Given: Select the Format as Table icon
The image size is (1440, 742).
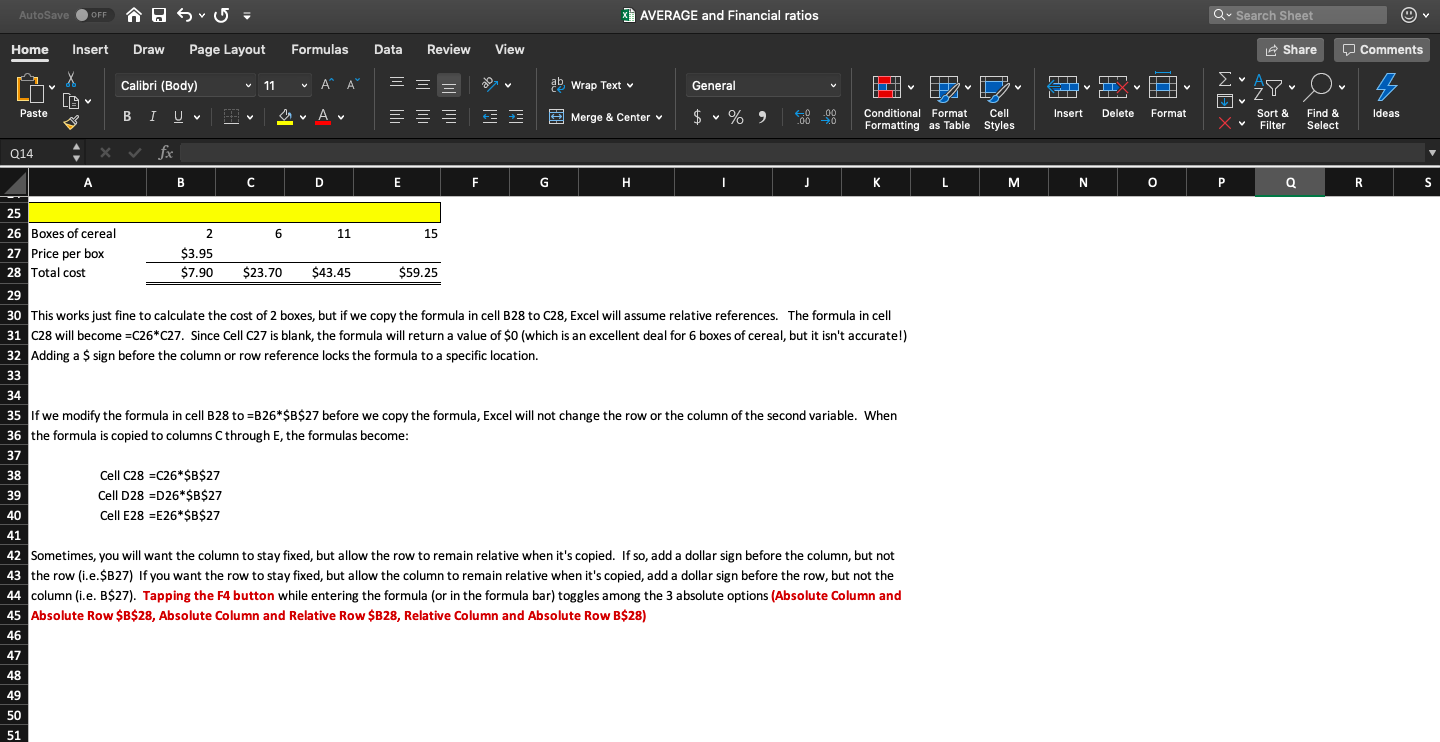Looking at the screenshot, I should (943, 88).
